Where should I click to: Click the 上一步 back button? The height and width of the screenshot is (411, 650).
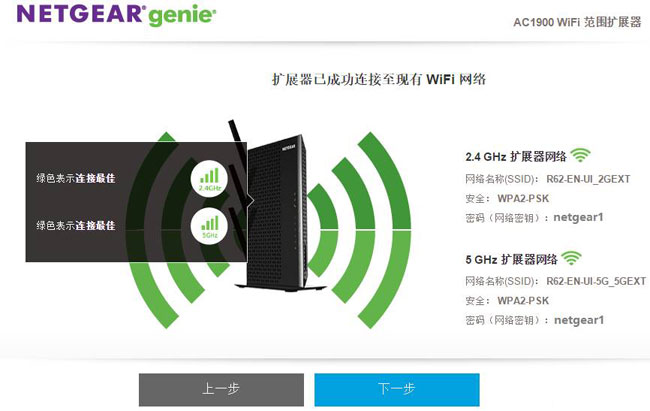click(221, 389)
